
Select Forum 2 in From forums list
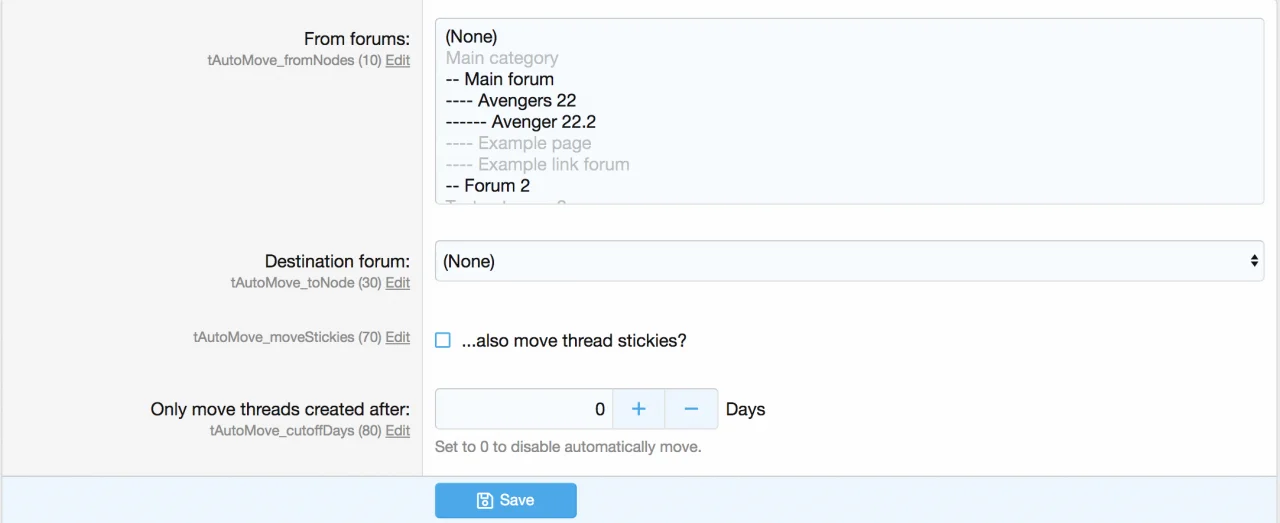(496, 186)
